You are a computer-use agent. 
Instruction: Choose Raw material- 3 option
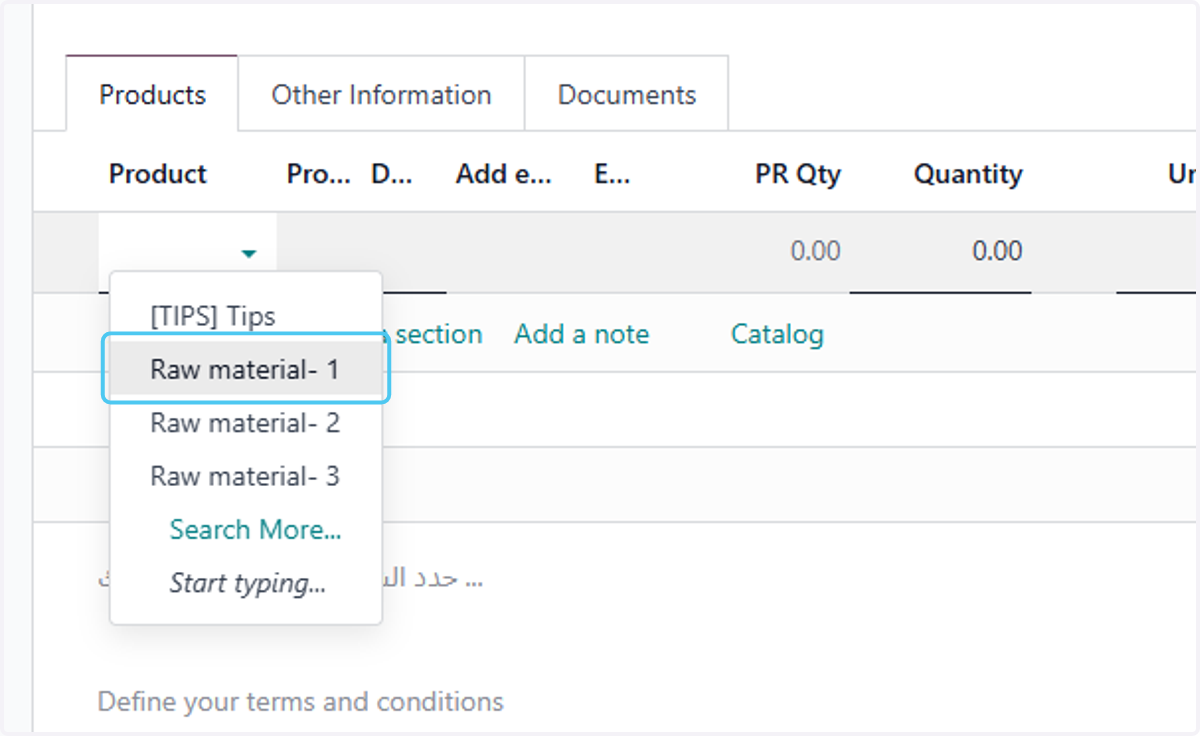point(246,476)
